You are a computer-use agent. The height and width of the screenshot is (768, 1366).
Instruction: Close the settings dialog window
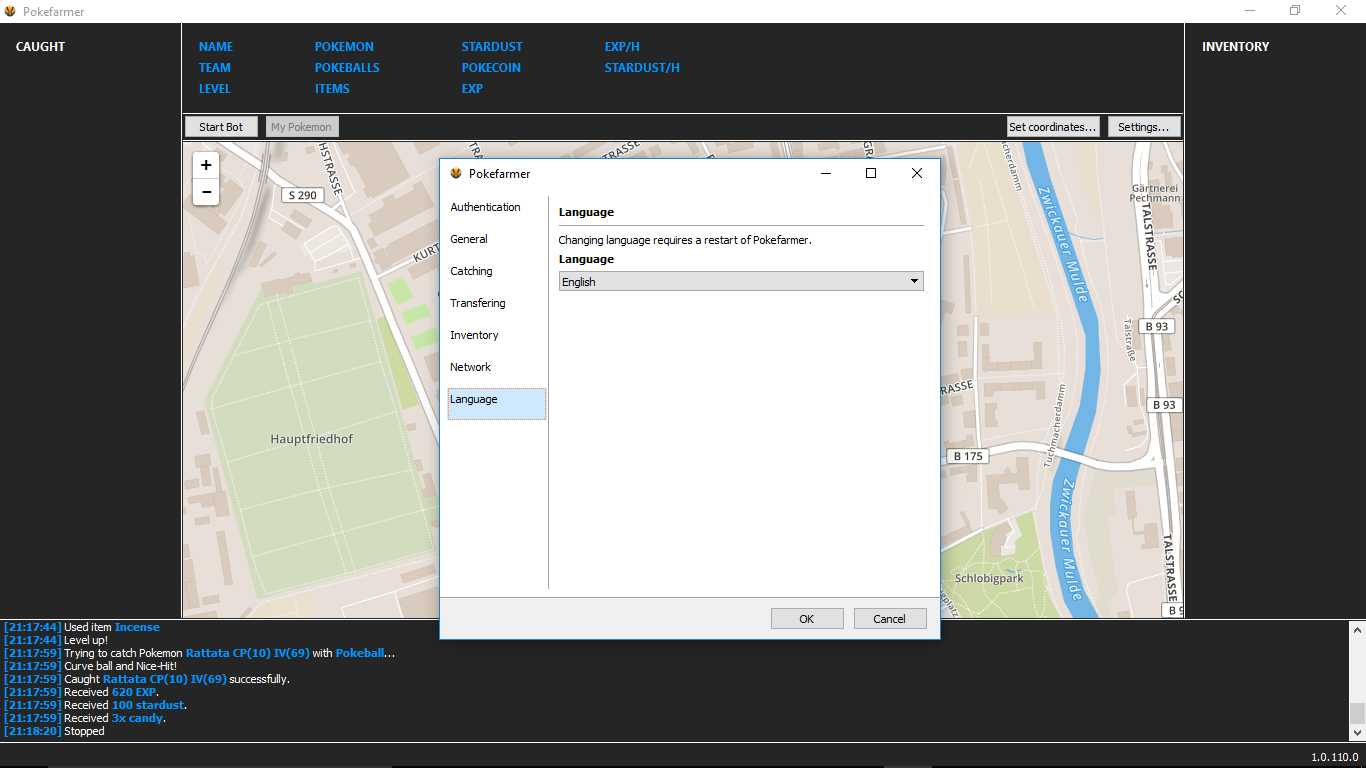tap(916, 173)
